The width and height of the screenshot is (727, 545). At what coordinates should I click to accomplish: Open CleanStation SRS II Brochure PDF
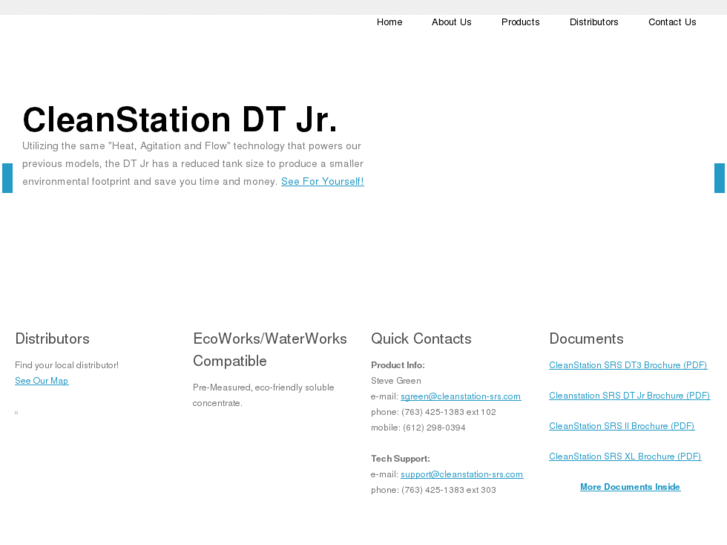coord(621,426)
